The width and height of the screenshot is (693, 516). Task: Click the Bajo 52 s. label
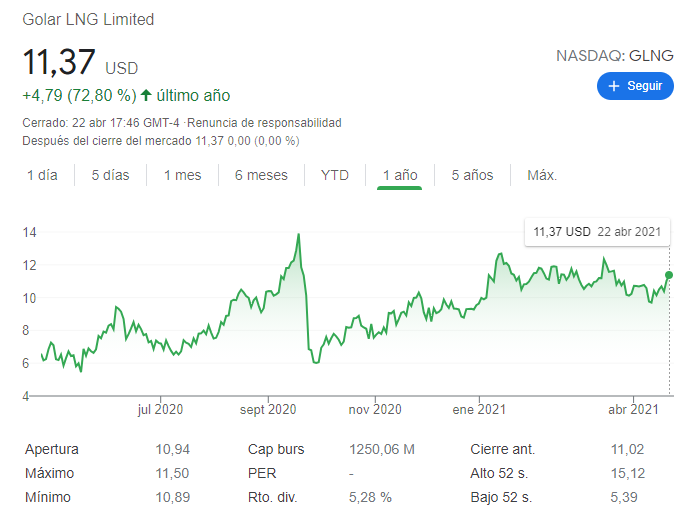pos(501,497)
